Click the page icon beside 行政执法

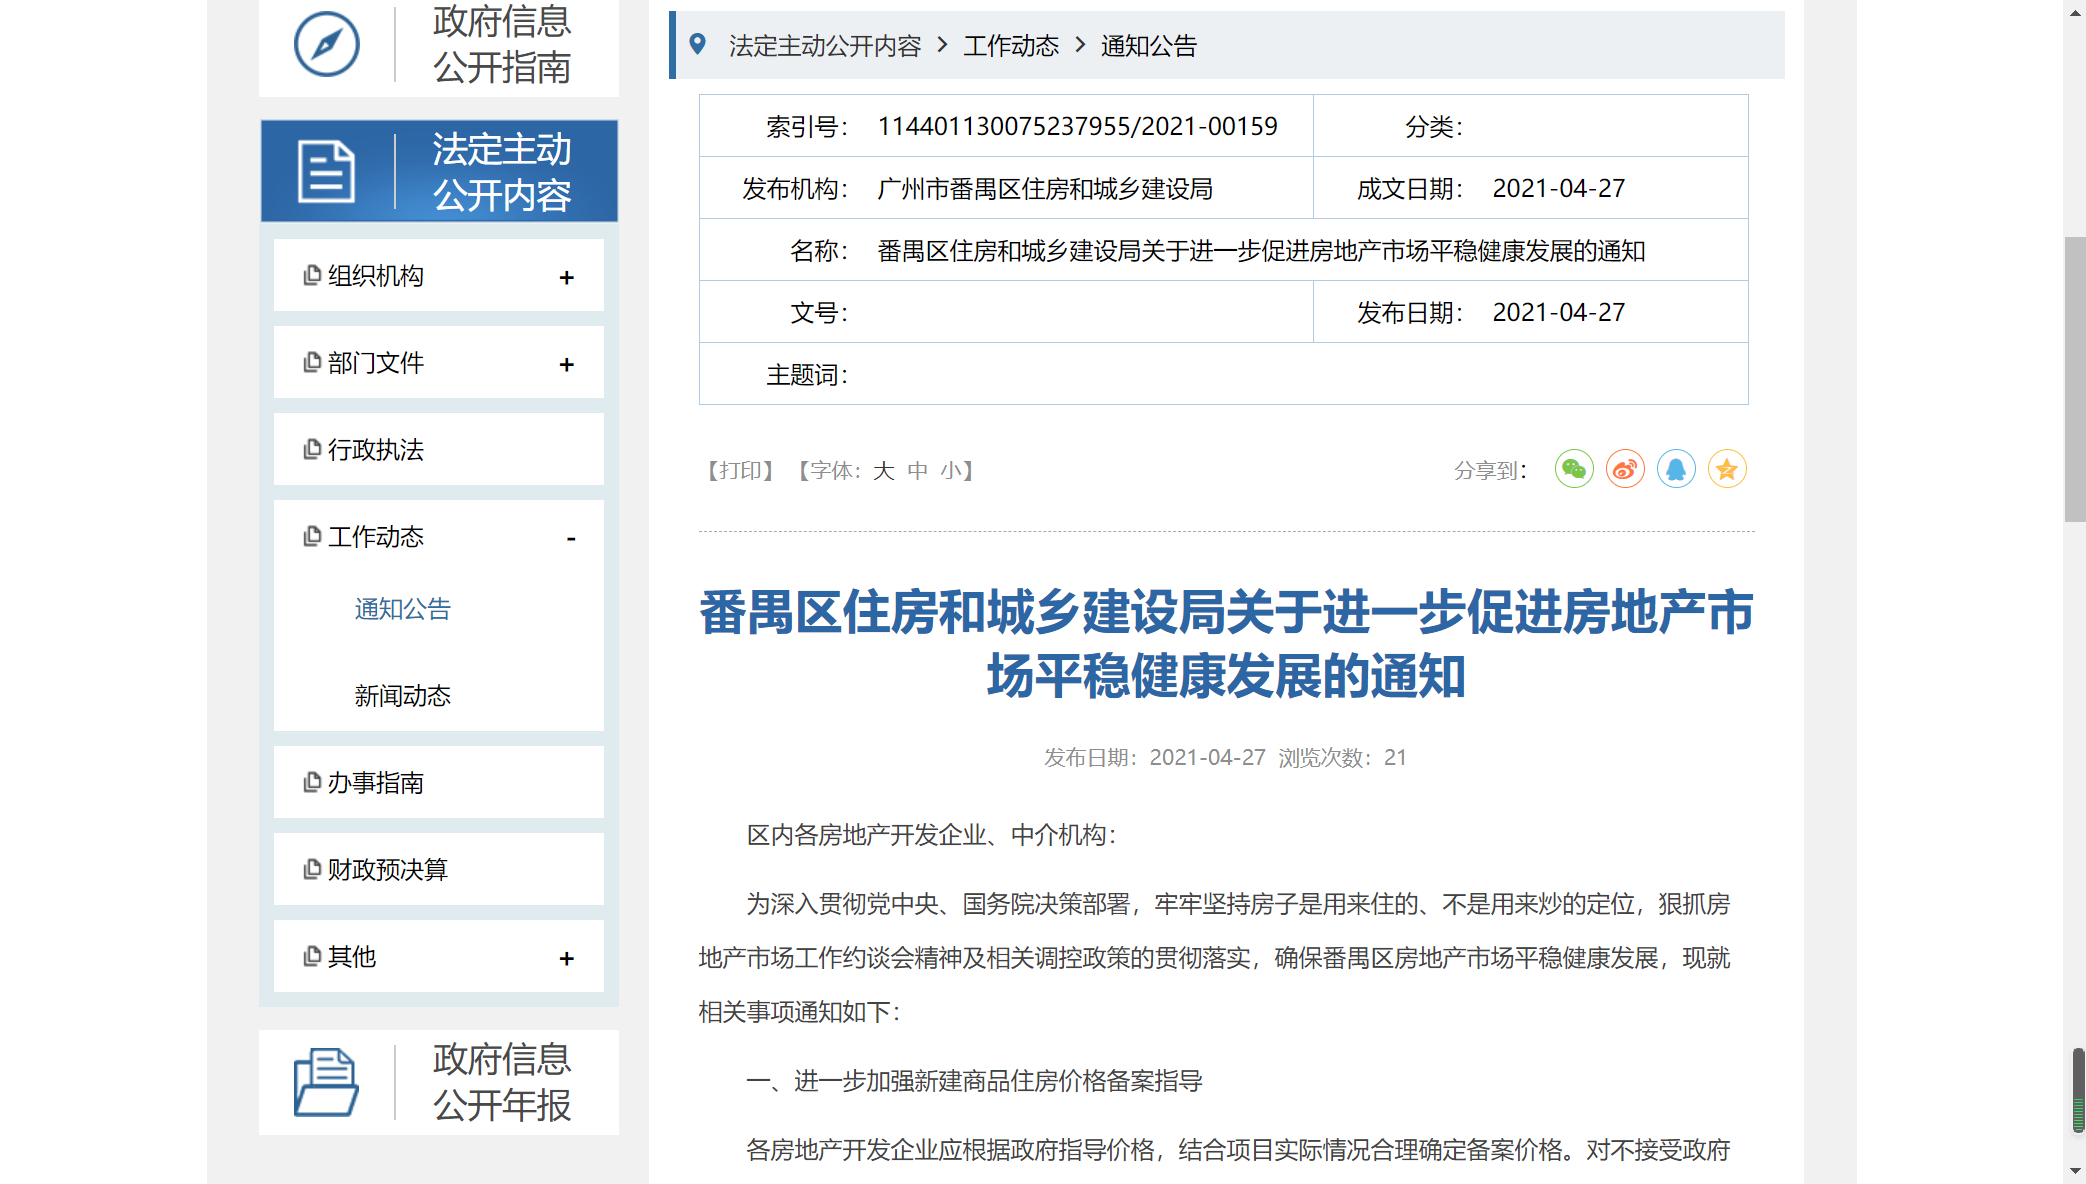pos(312,449)
